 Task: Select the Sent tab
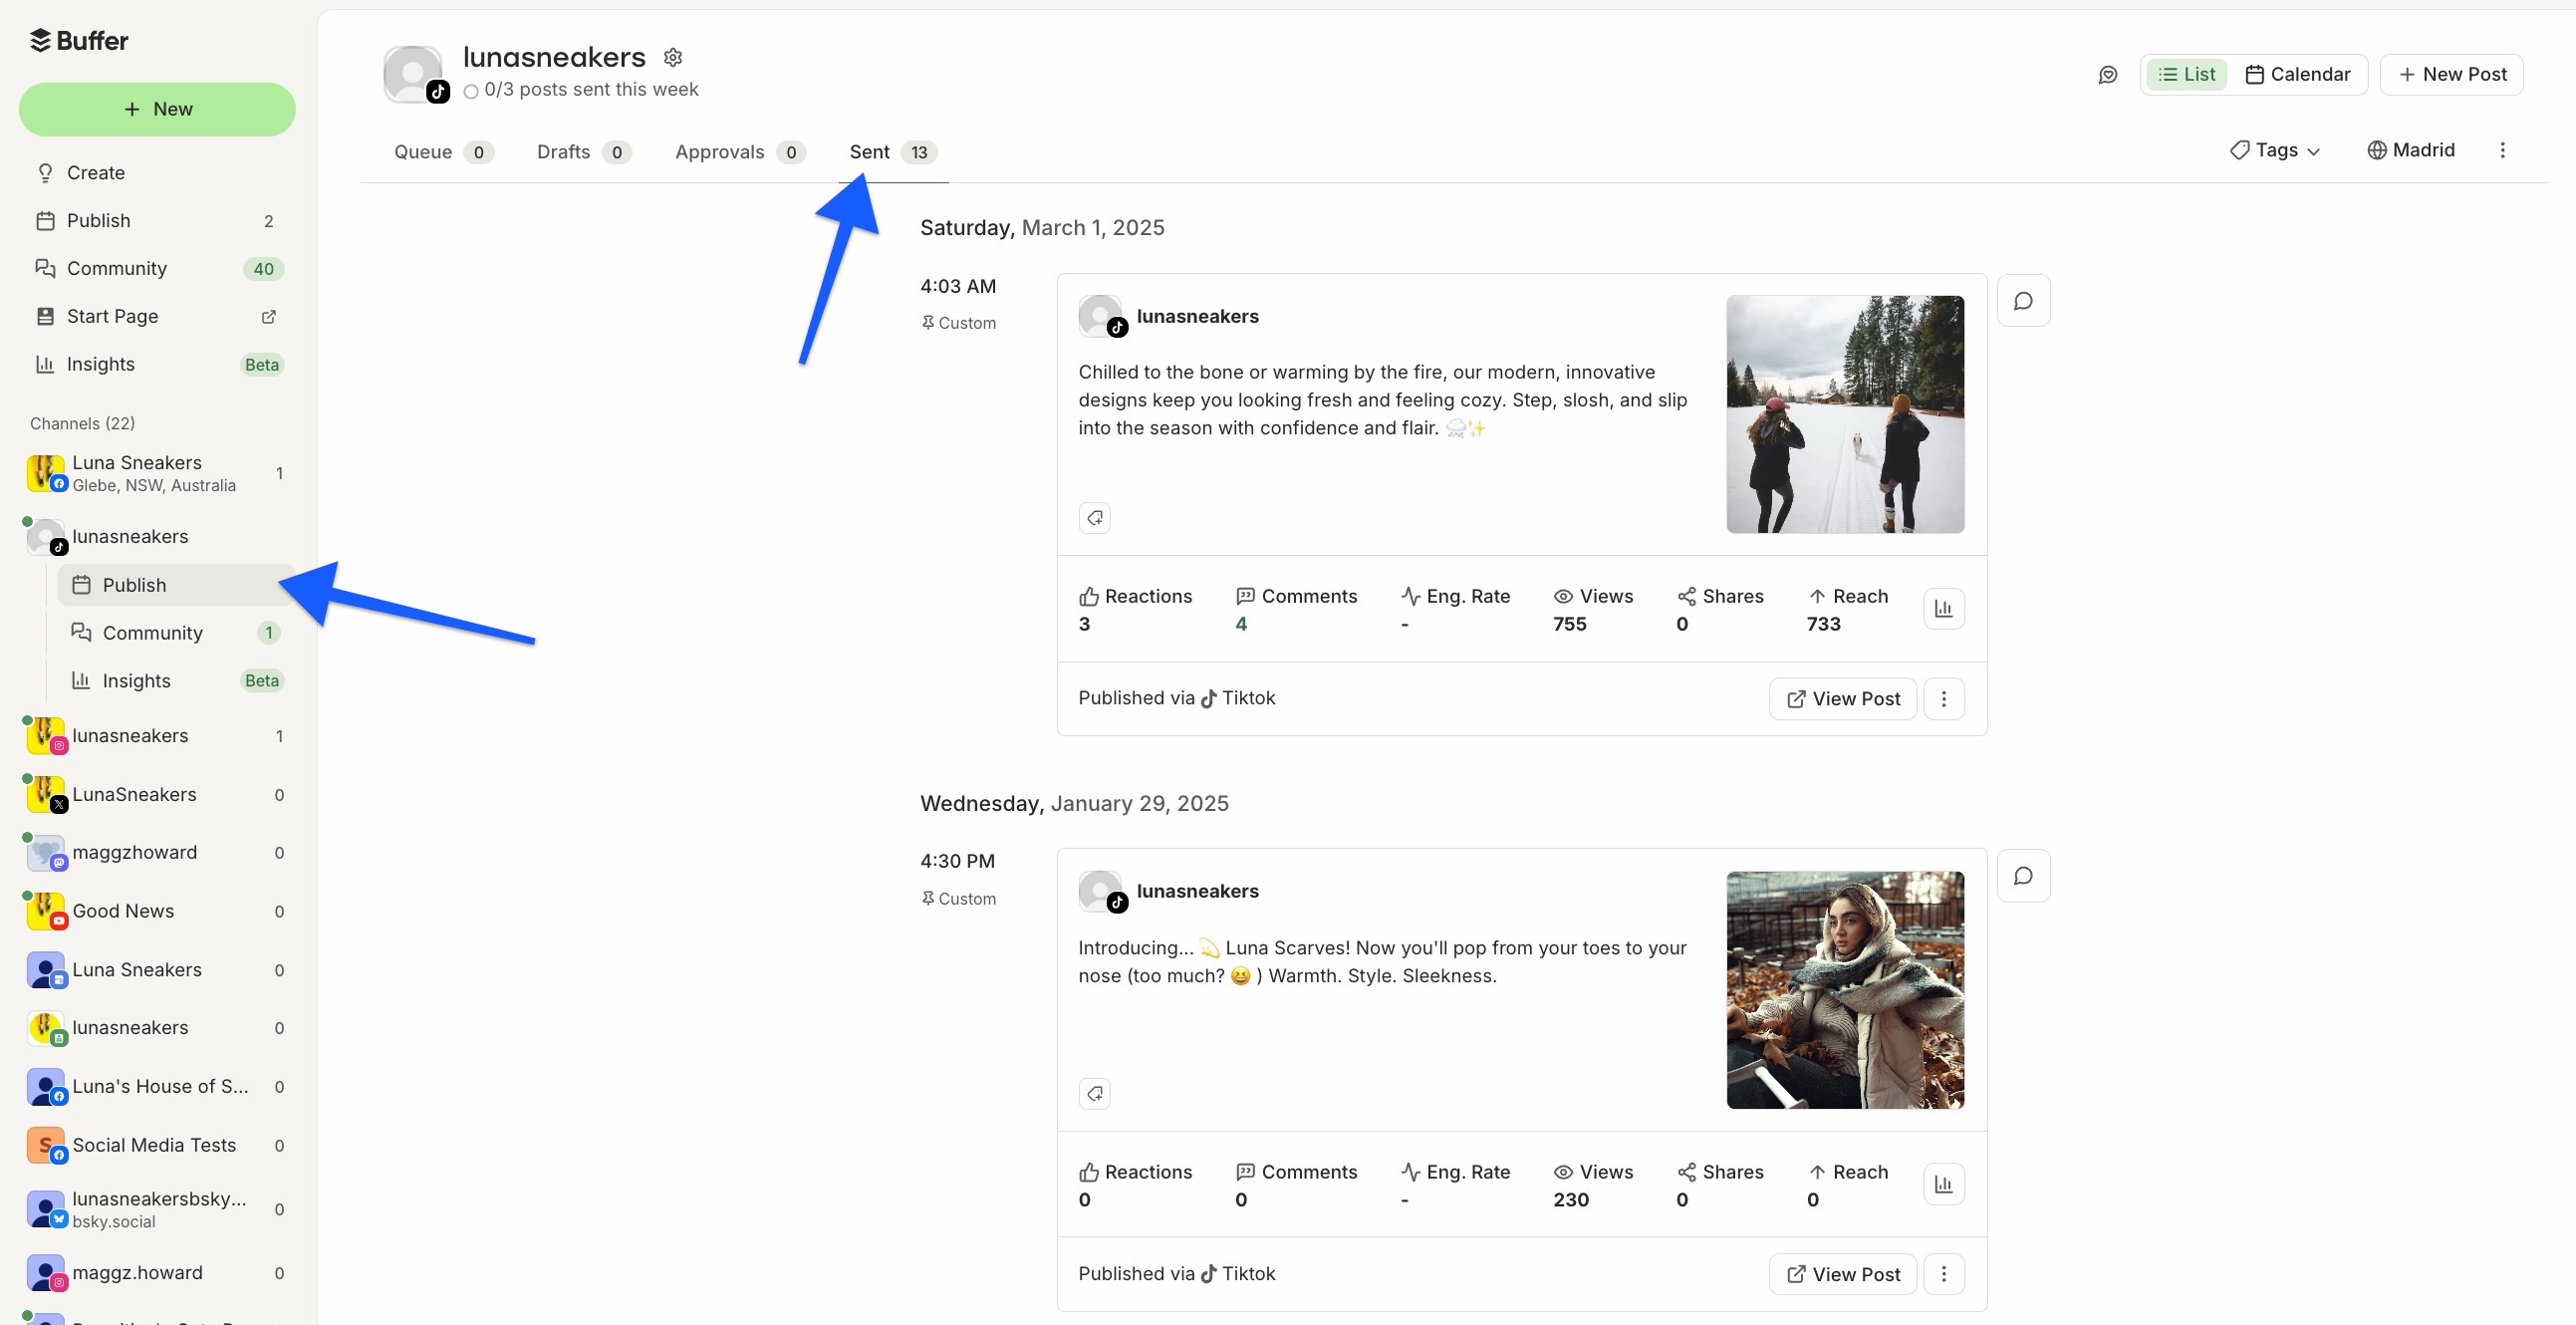(894, 152)
